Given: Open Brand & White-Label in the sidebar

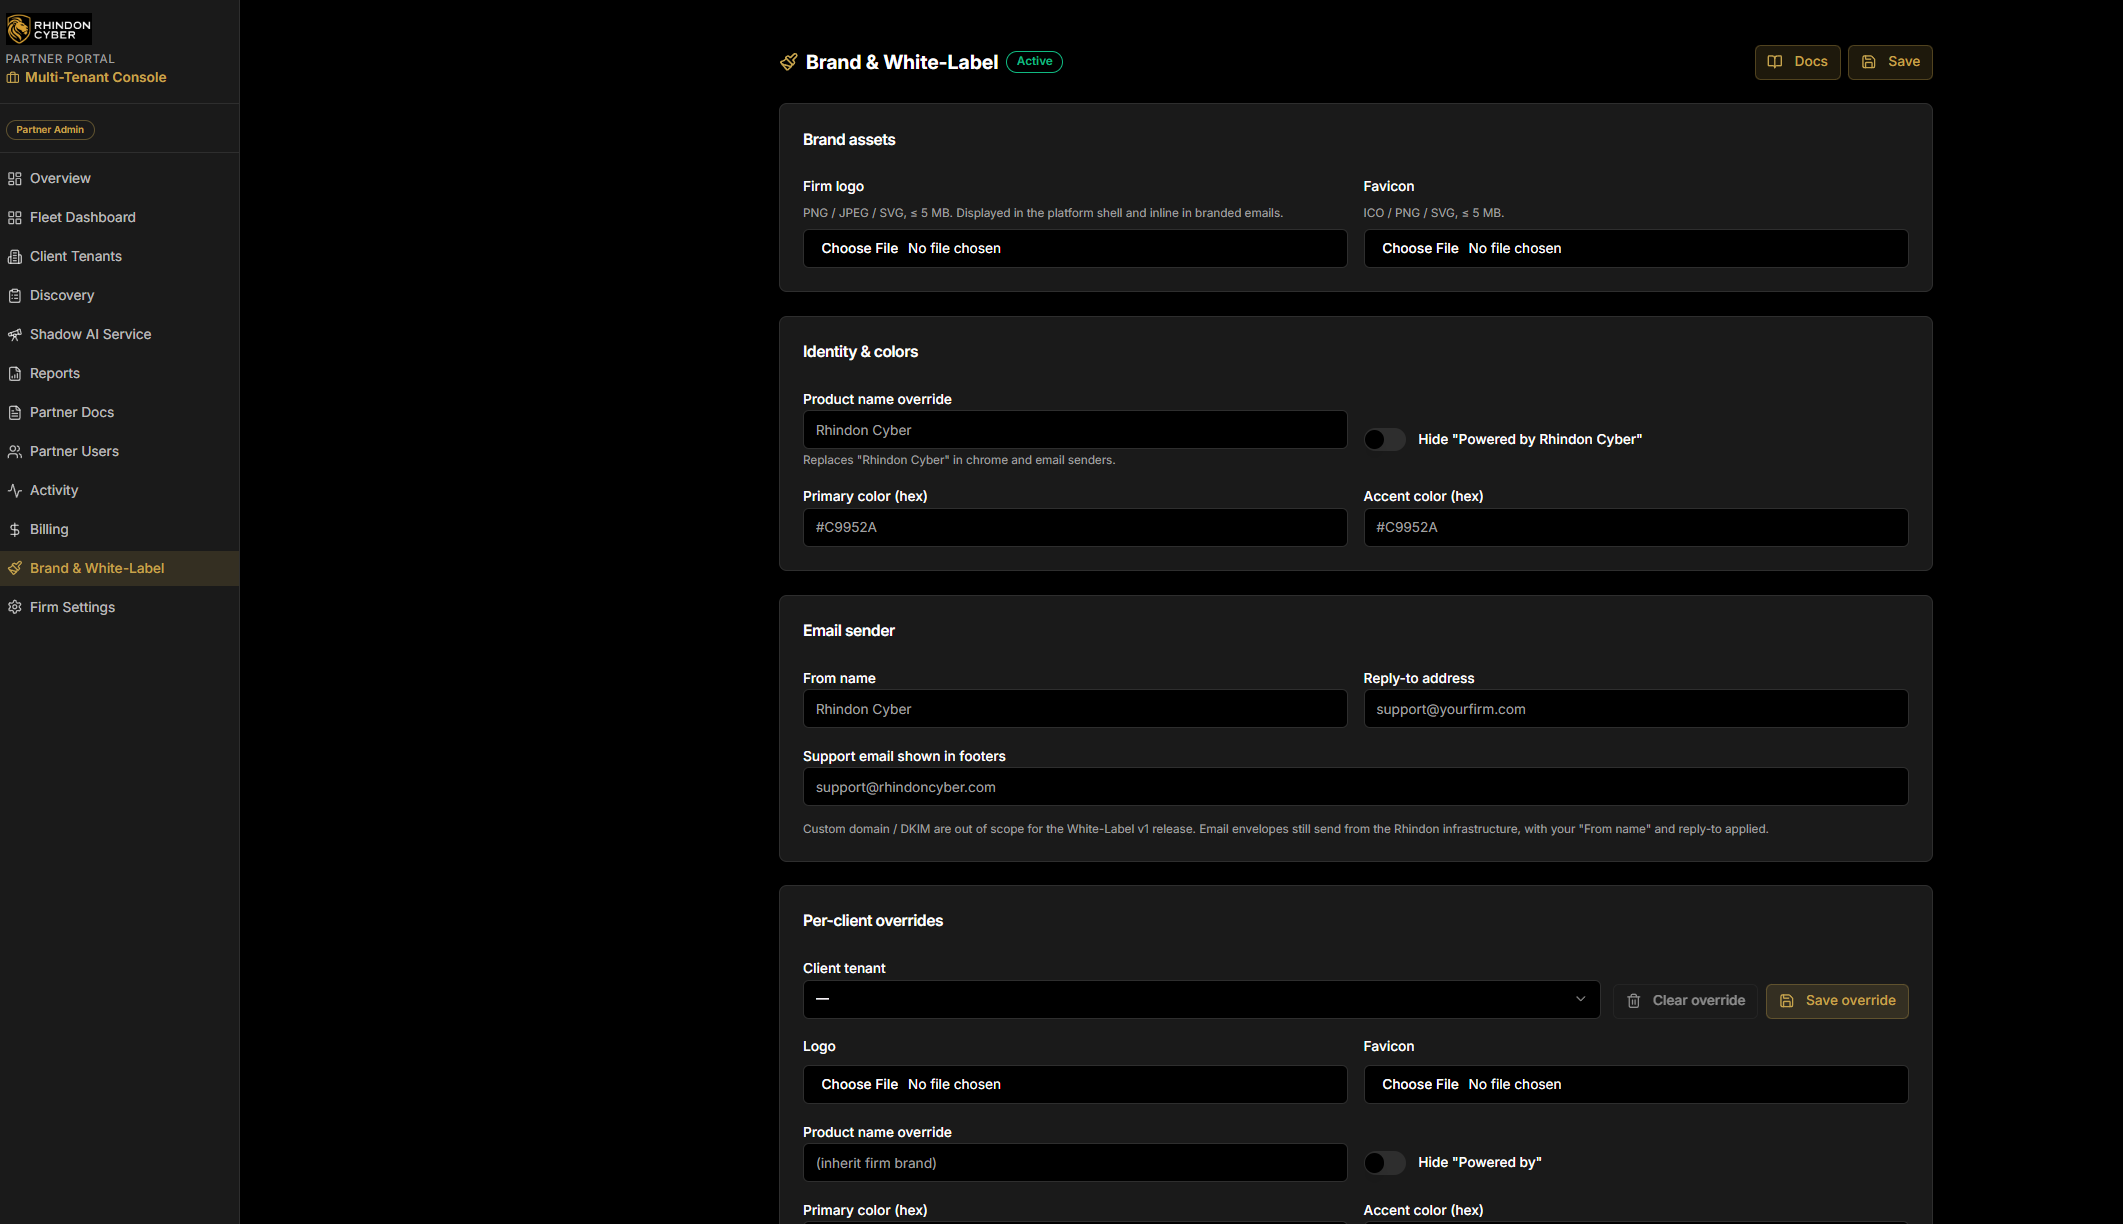Looking at the screenshot, I should [120, 568].
